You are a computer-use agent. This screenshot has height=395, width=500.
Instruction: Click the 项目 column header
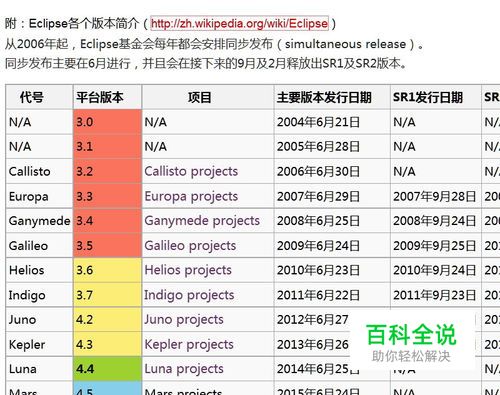[x=208, y=97]
